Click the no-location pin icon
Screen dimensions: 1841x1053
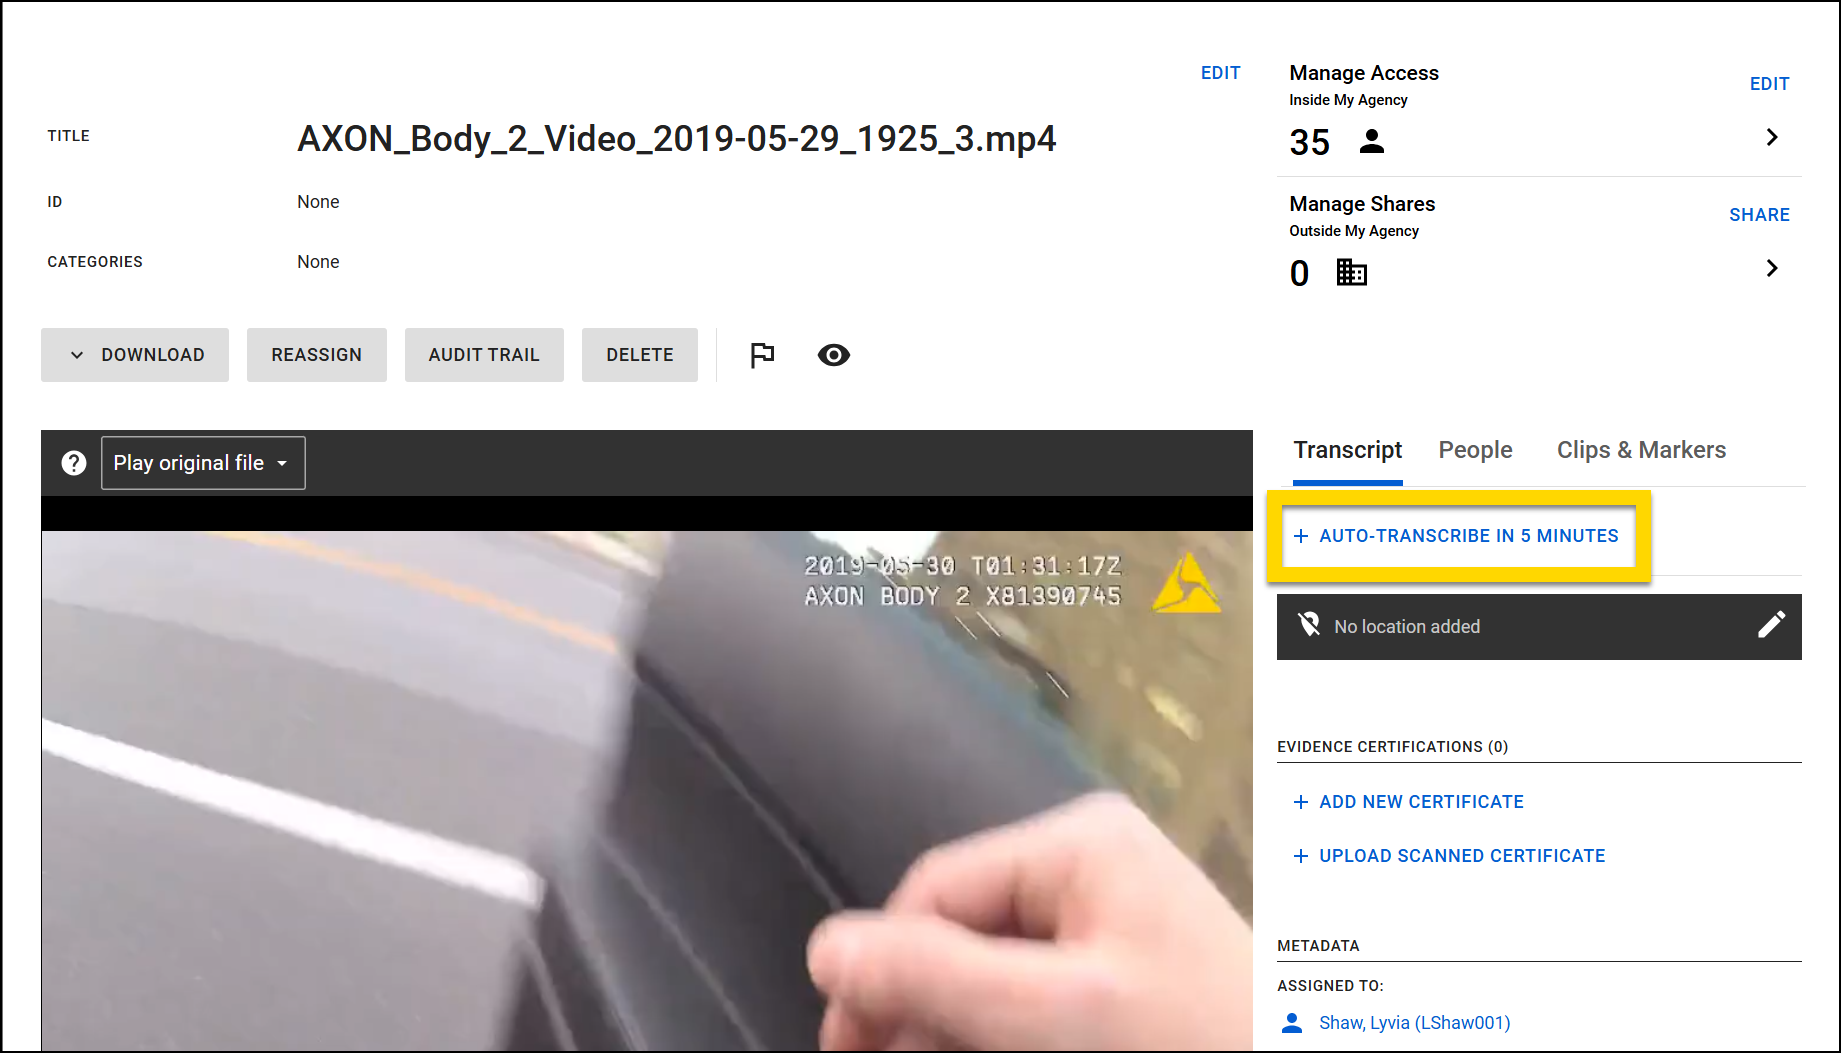point(1308,626)
